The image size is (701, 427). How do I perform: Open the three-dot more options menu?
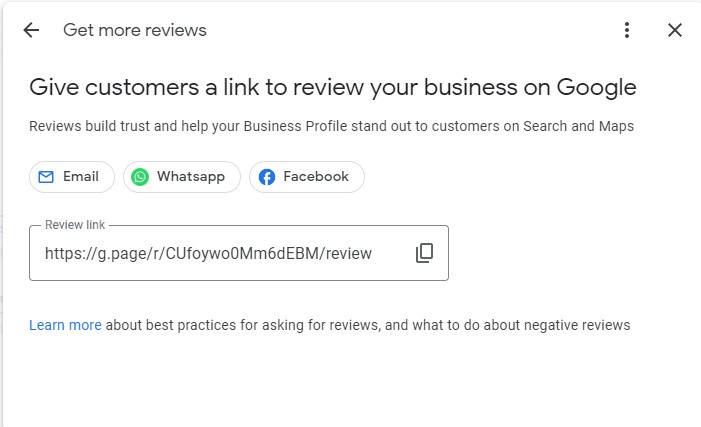pos(627,30)
